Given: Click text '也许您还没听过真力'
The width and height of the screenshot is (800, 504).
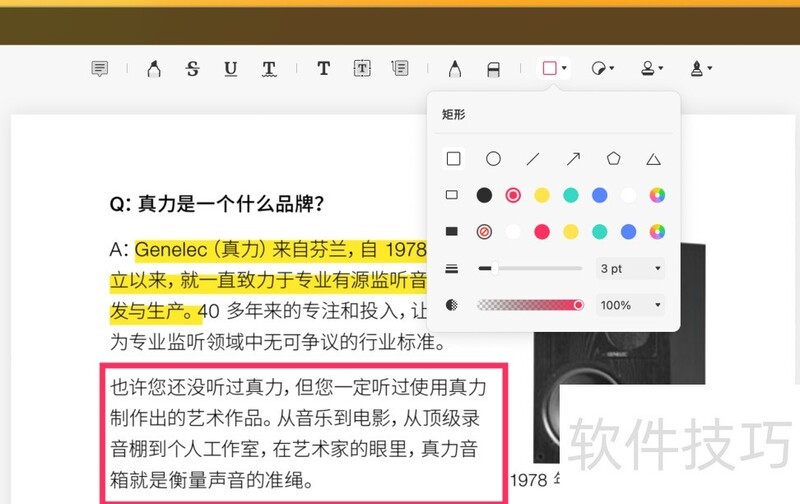Looking at the screenshot, I should pyautogui.click(x=197, y=388).
